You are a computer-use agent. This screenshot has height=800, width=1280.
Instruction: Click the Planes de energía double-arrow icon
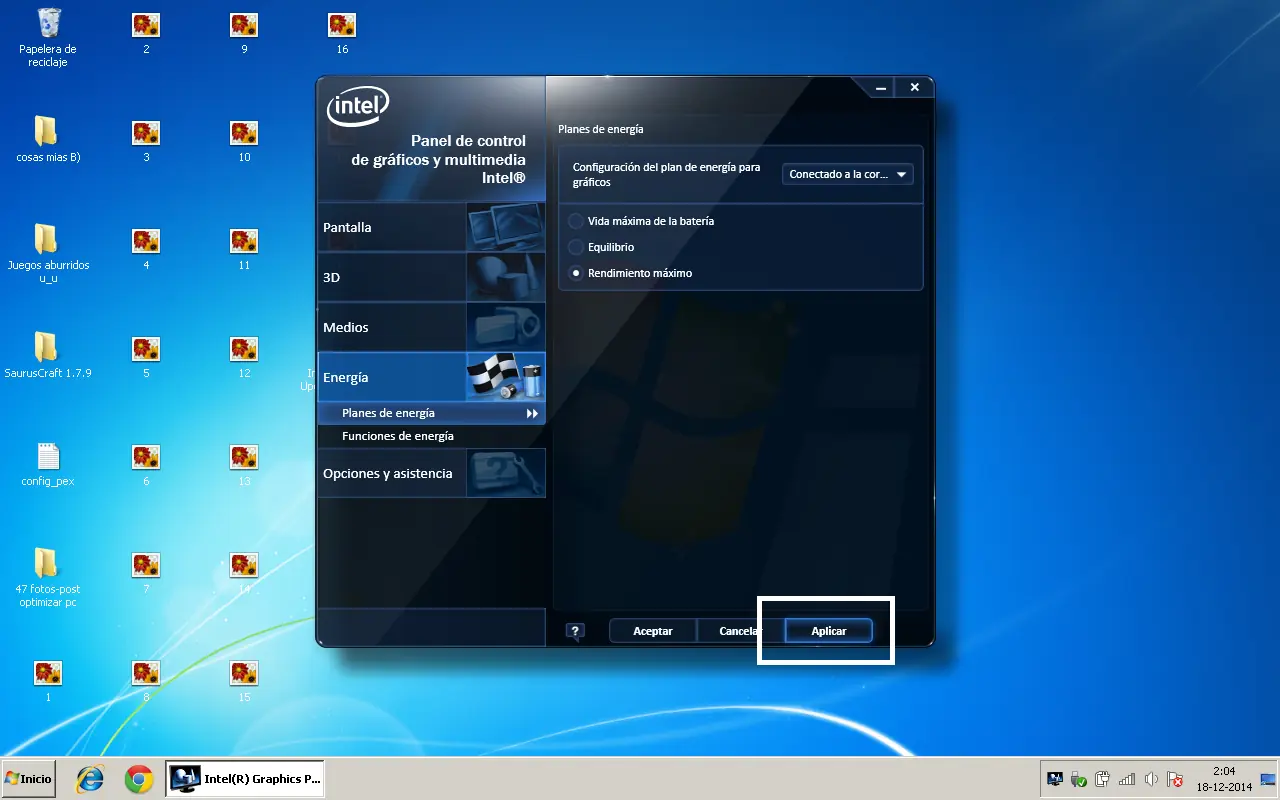coord(533,413)
